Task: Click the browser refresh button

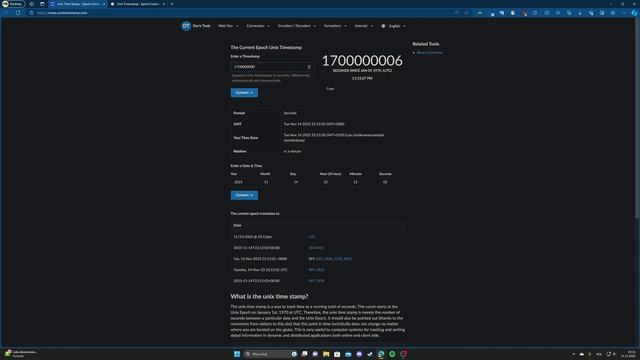Action: (x=18, y=13)
